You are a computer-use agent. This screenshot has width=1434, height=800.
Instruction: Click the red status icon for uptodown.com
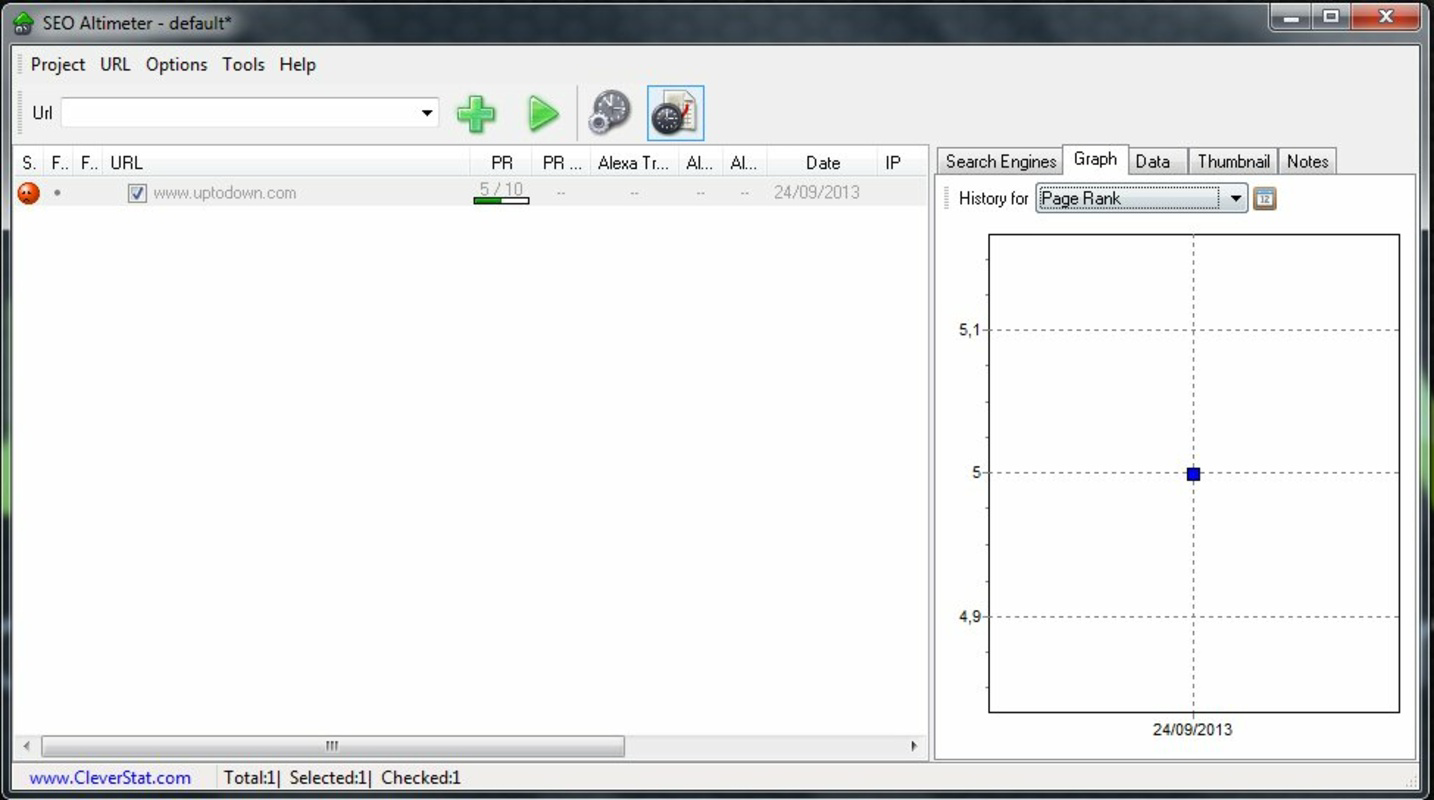[29, 193]
